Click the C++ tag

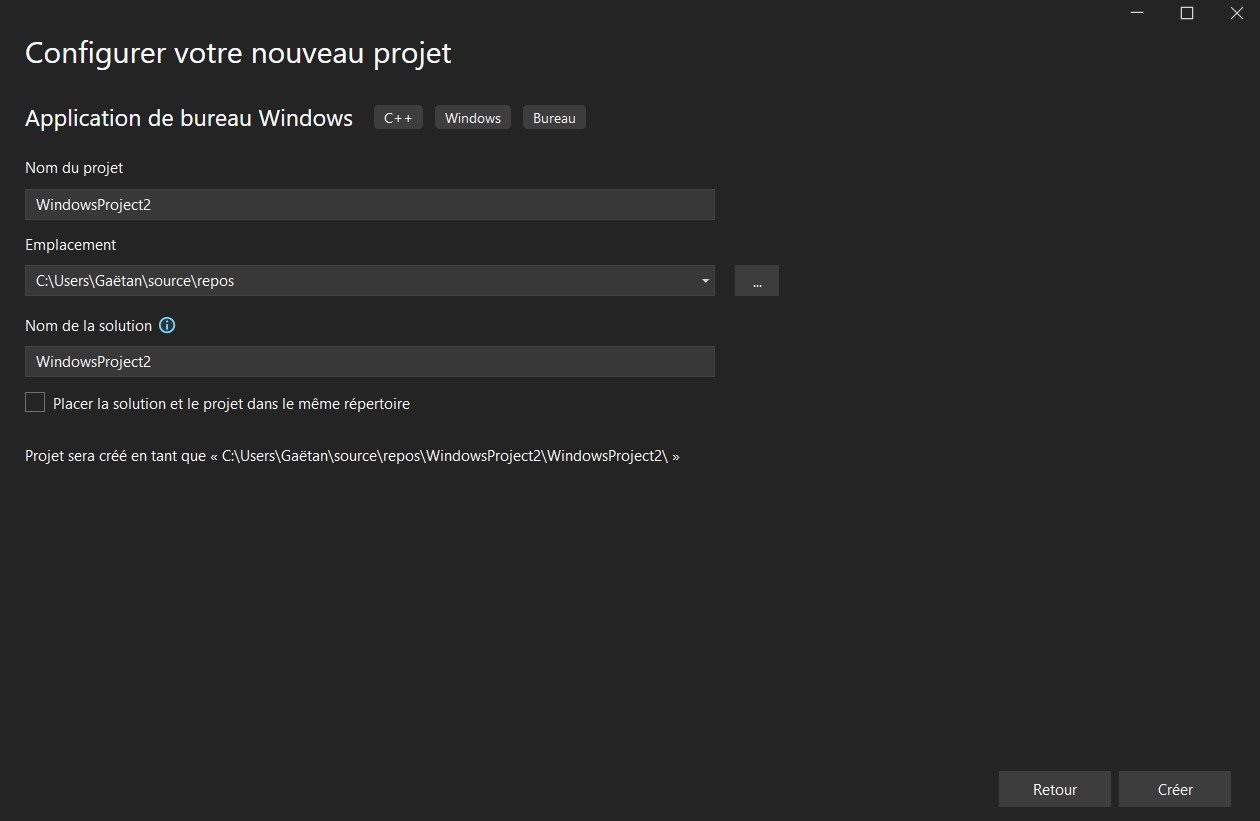pos(398,118)
